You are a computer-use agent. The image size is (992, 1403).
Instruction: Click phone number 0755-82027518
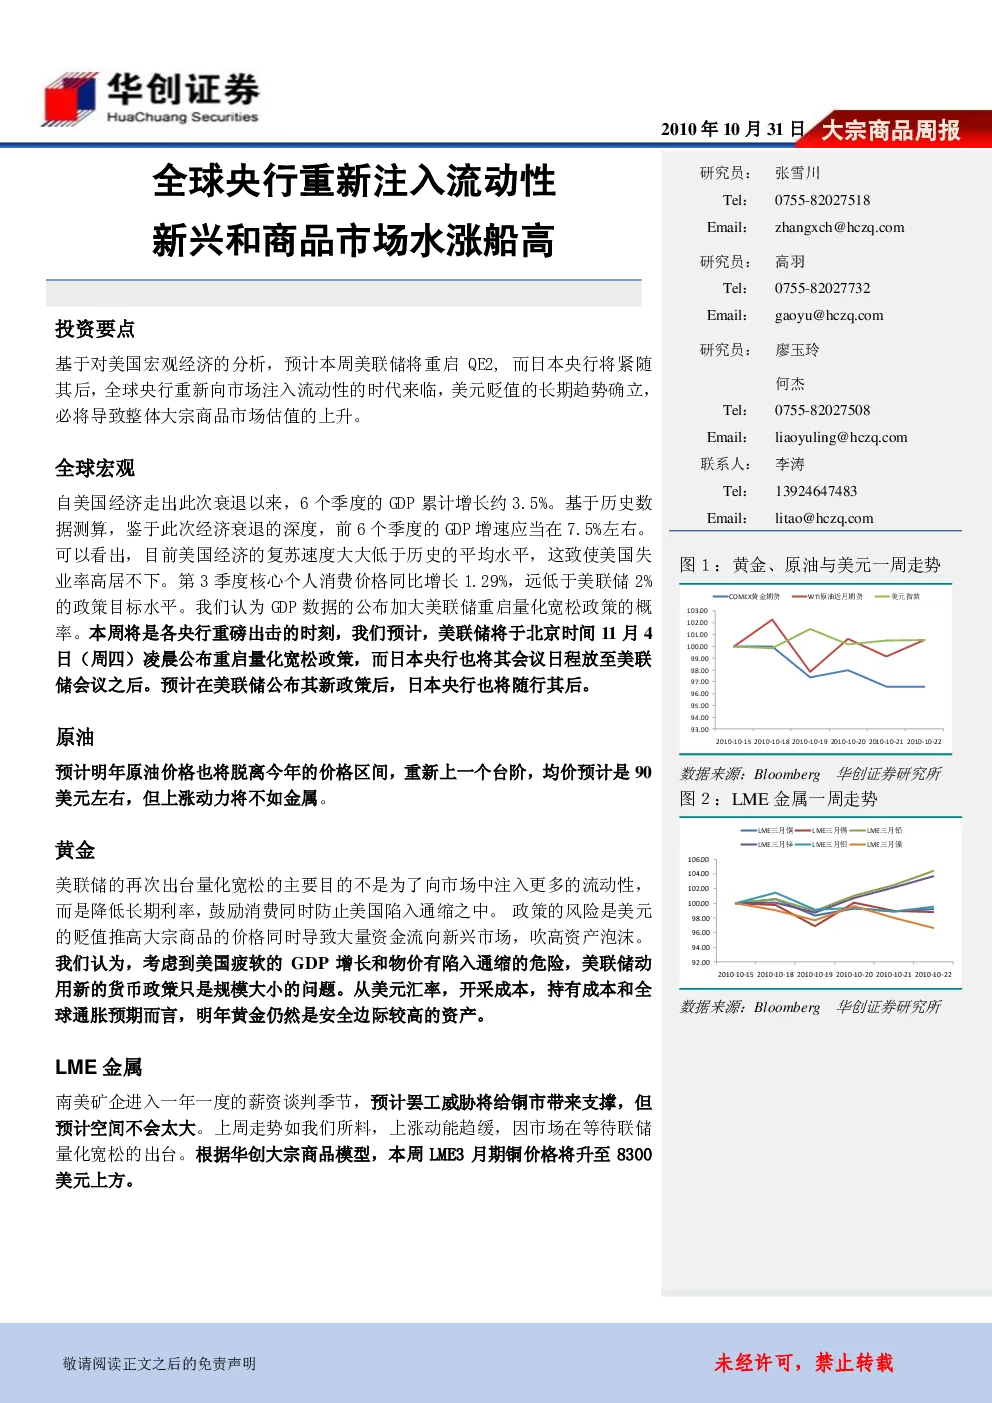coord(822,200)
